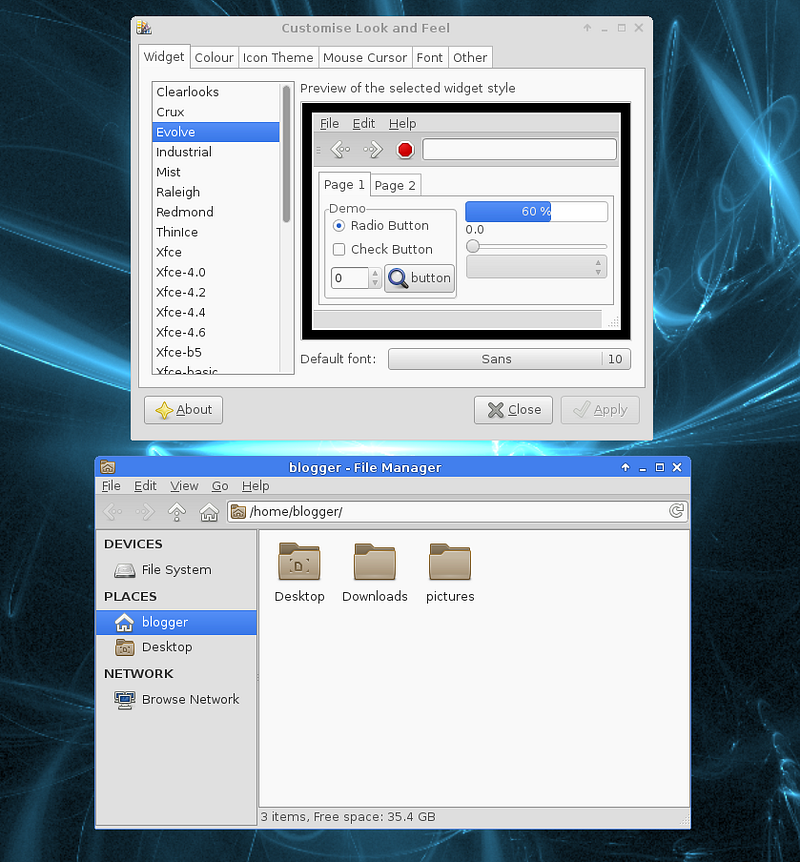This screenshot has width=800, height=862.
Task: Click the forward arrow in File Manager toolbar
Action: 145,512
